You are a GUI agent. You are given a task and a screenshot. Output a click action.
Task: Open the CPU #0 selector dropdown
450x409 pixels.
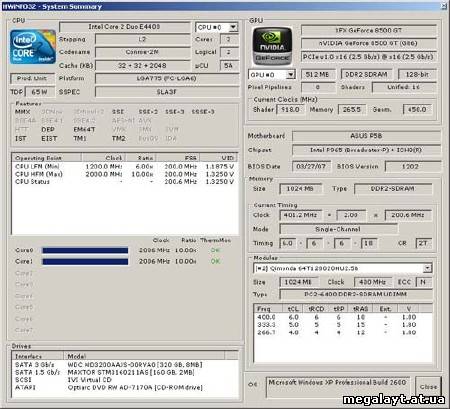tap(233, 27)
